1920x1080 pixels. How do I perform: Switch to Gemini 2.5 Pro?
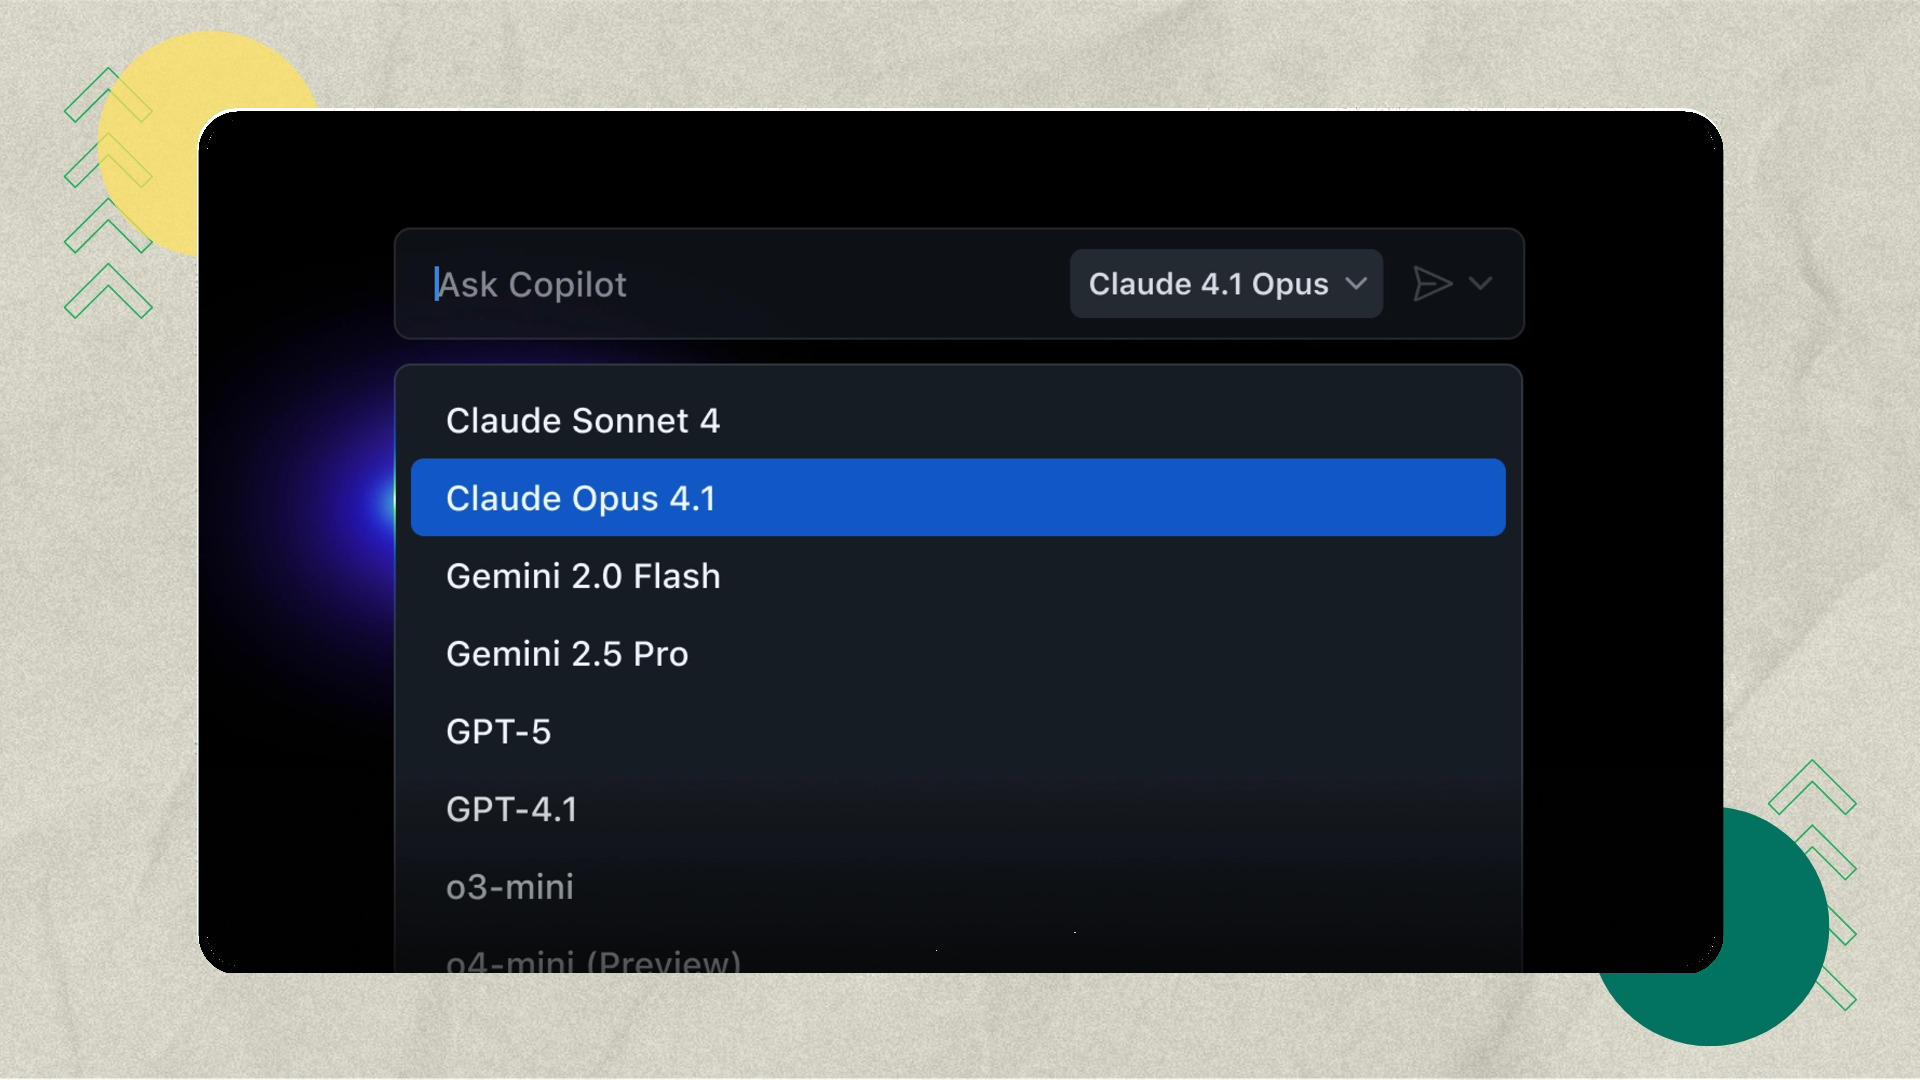567,653
